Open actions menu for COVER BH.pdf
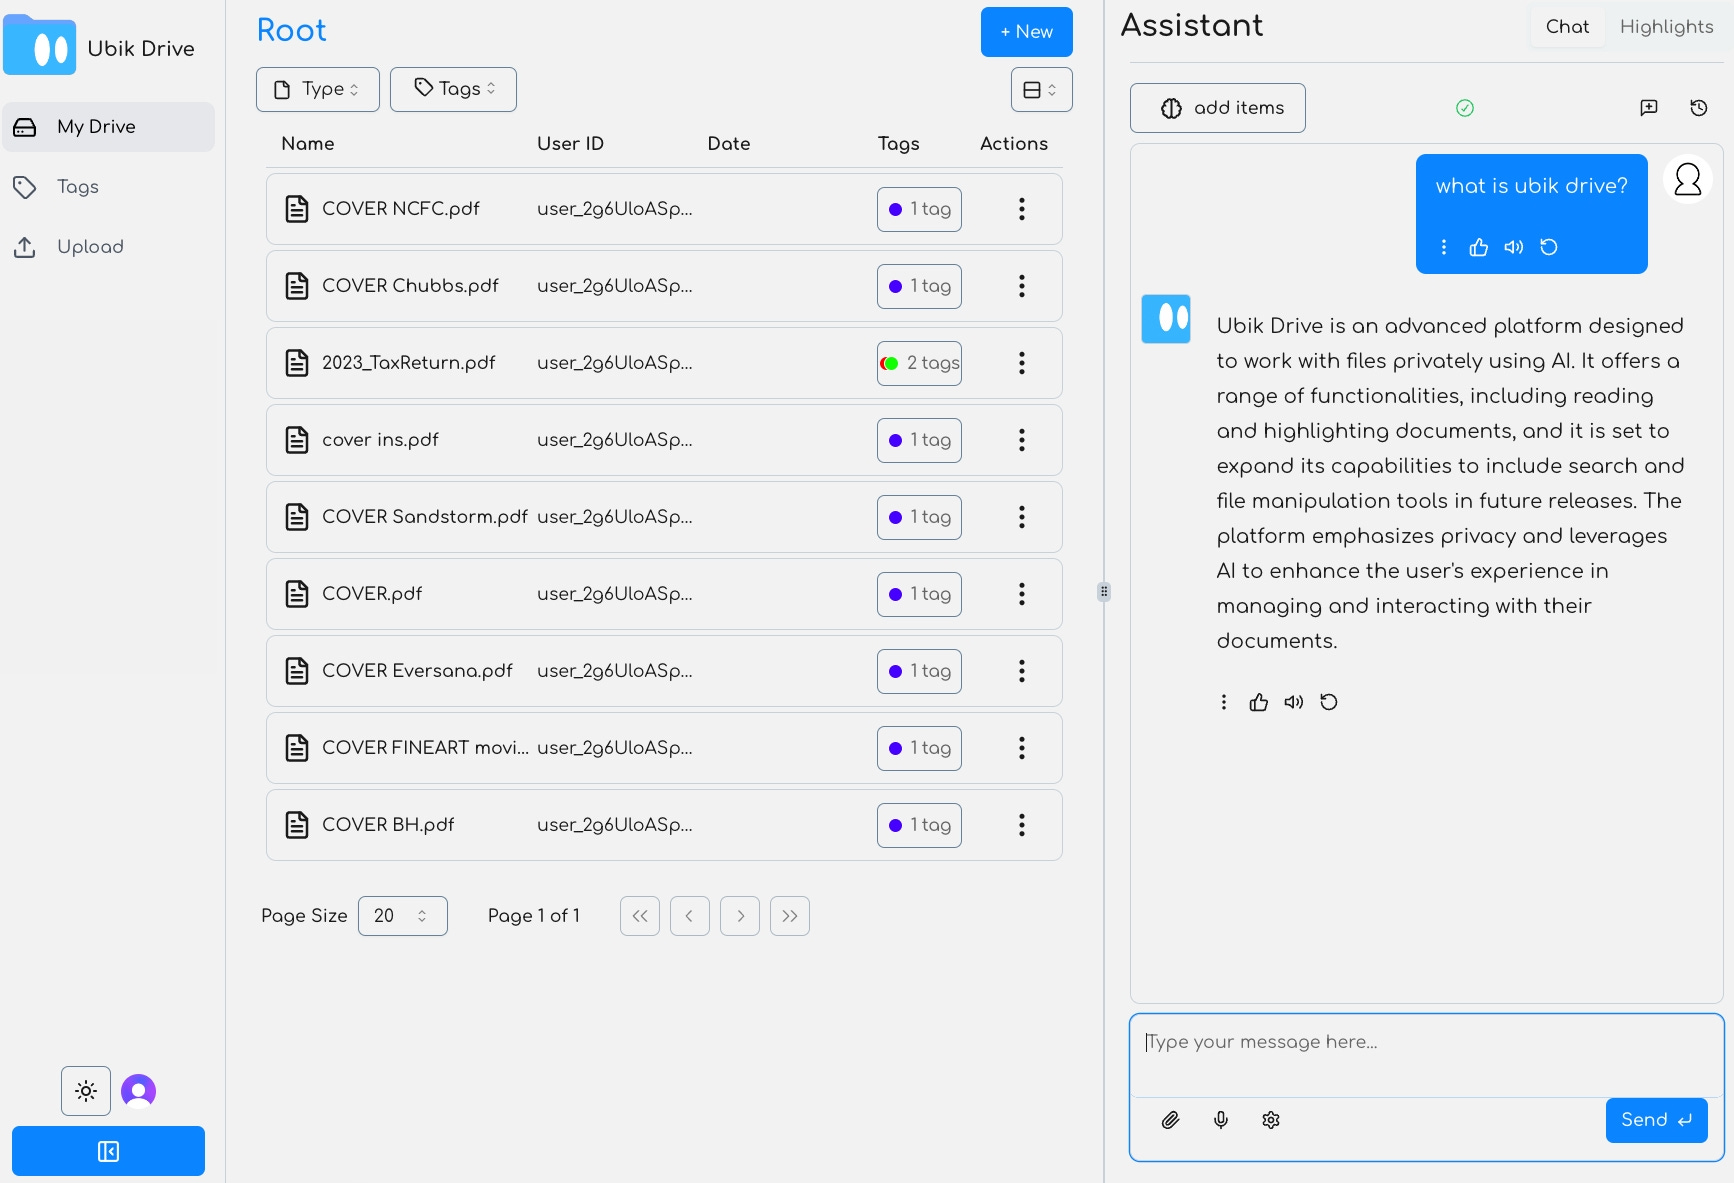 (1021, 825)
